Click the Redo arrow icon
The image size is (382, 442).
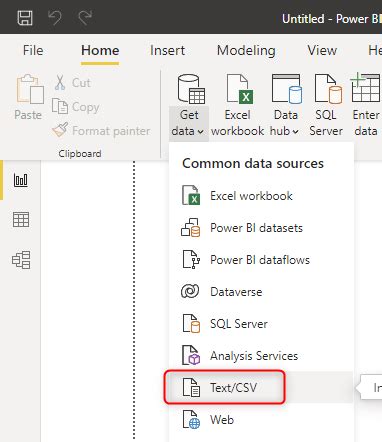[85, 18]
